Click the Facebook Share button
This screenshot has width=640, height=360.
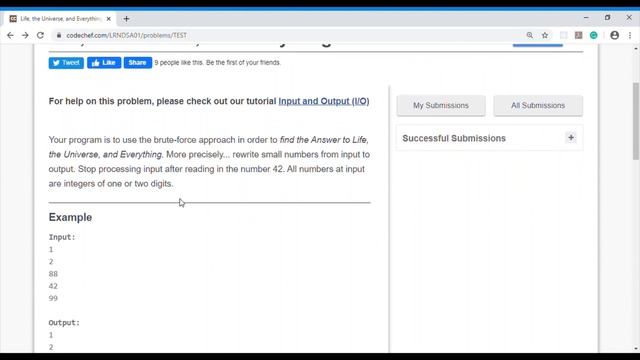pos(138,63)
